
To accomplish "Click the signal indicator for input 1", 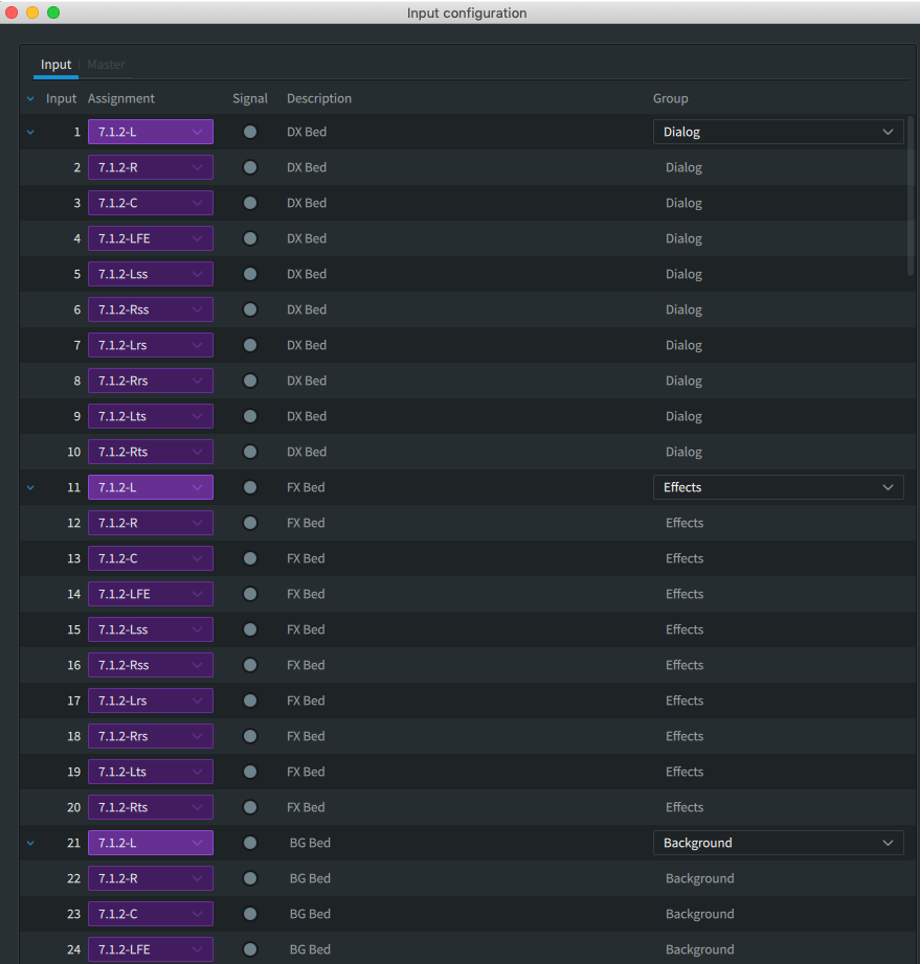I will tap(250, 132).
